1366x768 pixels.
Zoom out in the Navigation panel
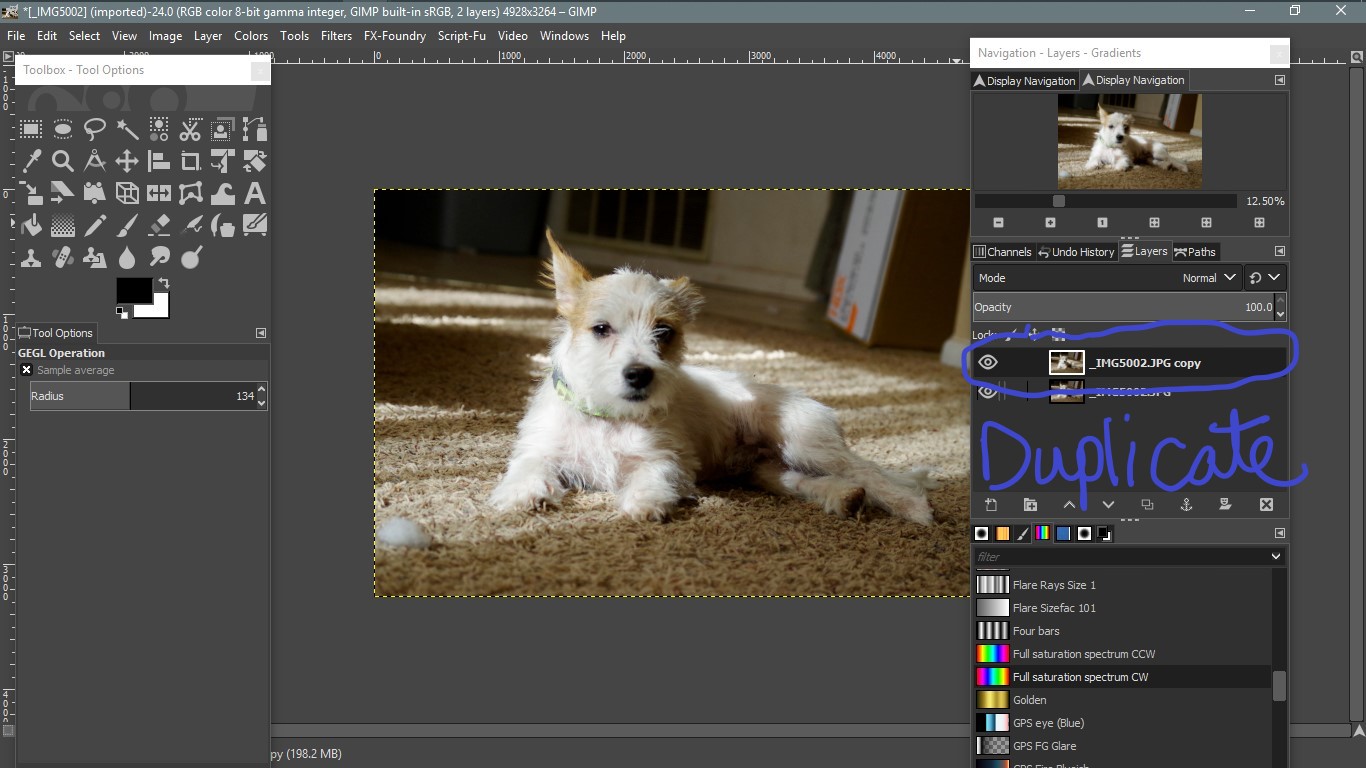coord(998,222)
